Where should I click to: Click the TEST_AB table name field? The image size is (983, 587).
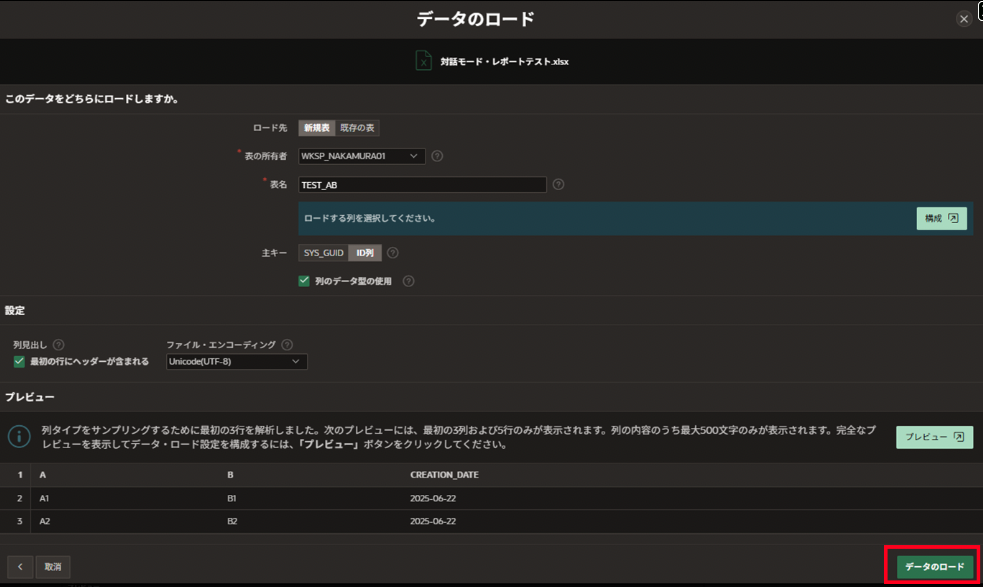pyautogui.click(x=422, y=185)
